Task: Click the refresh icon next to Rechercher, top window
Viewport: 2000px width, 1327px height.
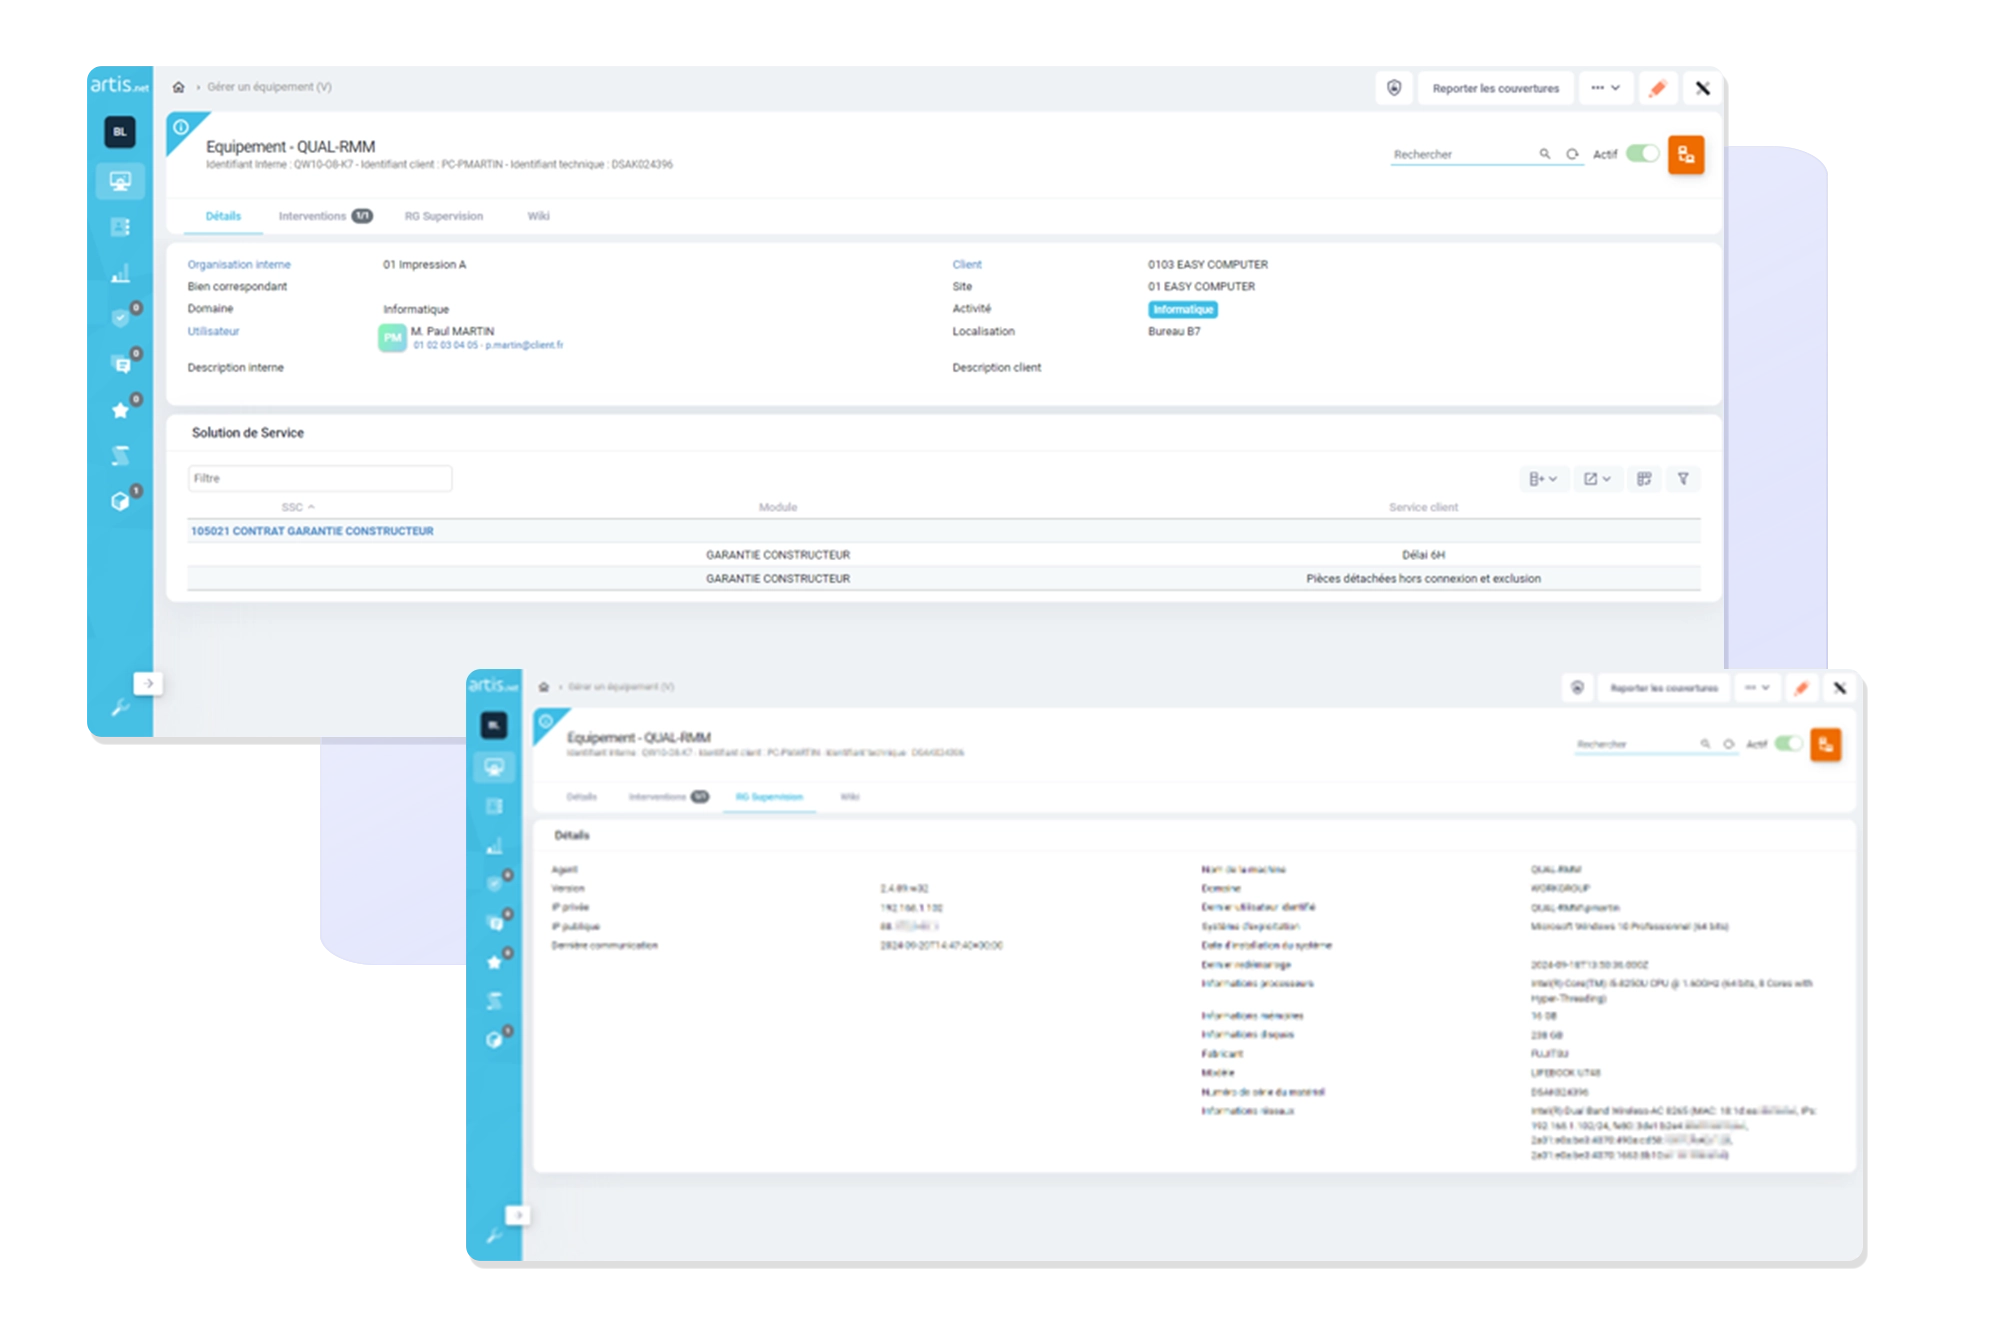Action: tap(1572, 154)
